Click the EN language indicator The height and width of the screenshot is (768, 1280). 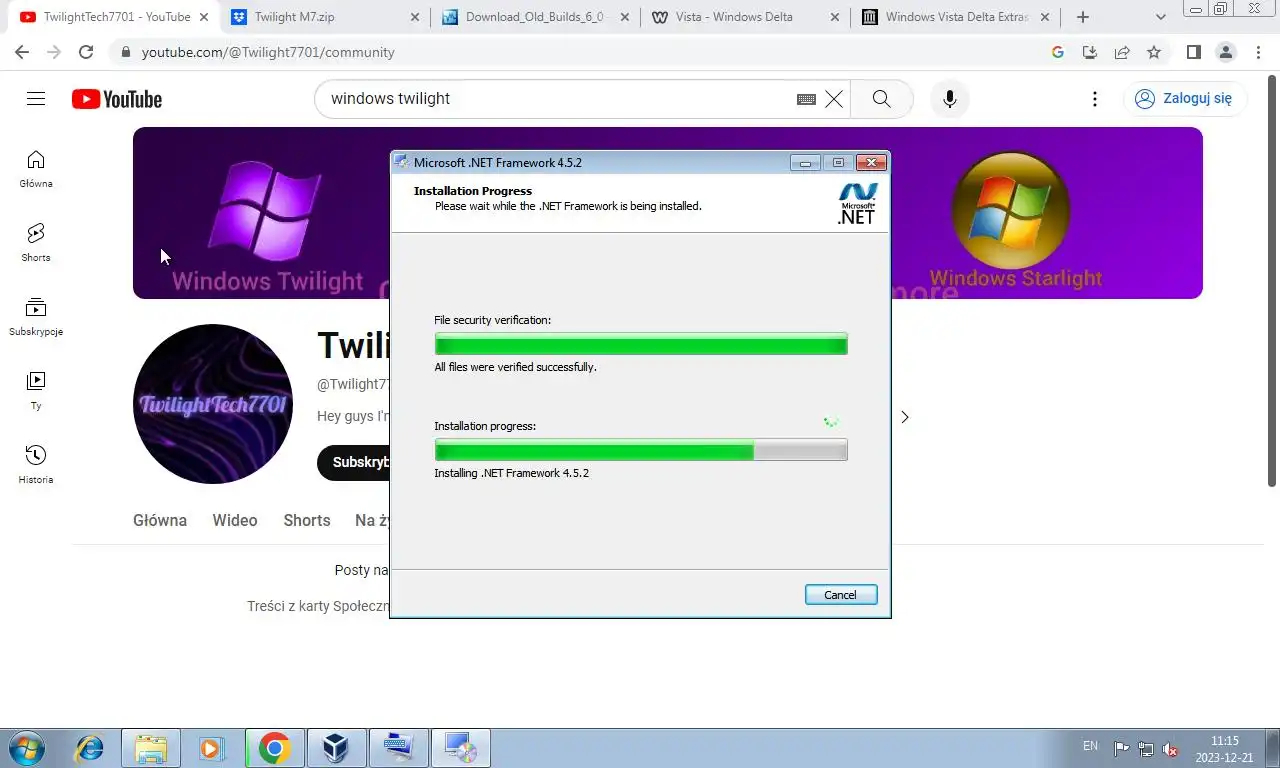point(1090,746)
